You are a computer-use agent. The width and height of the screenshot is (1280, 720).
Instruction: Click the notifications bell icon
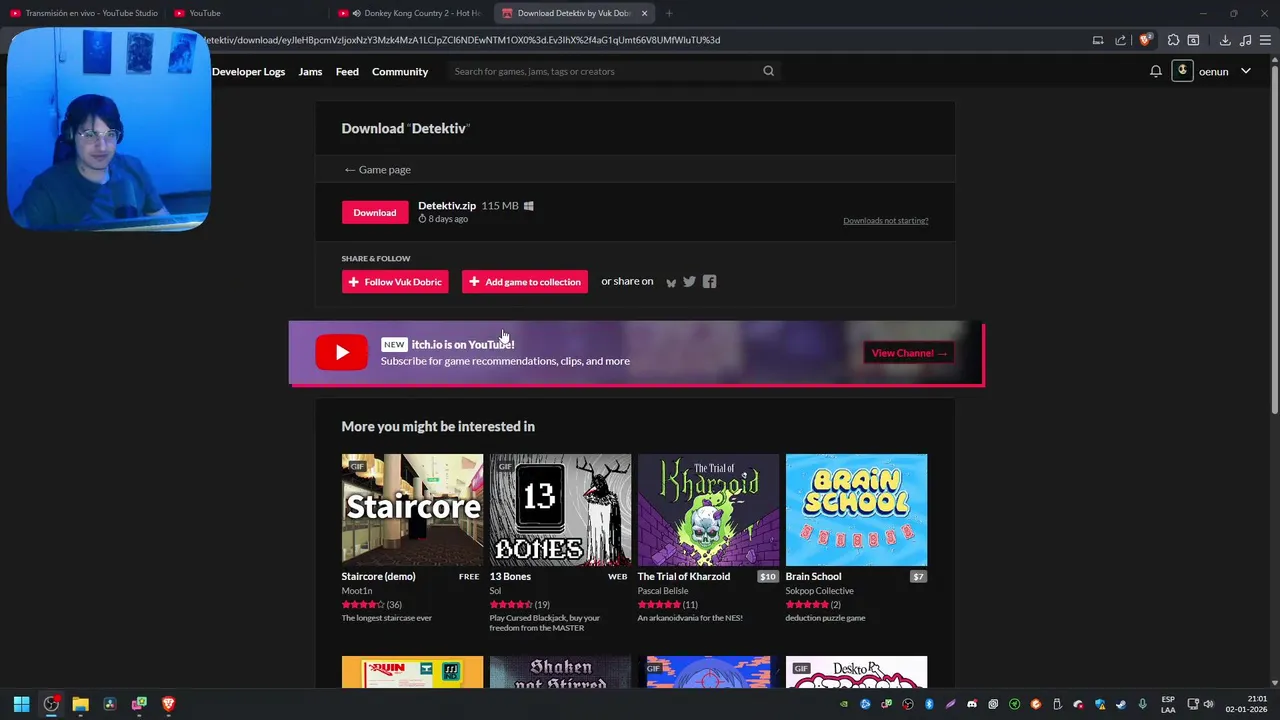[x=1155, y=71]
